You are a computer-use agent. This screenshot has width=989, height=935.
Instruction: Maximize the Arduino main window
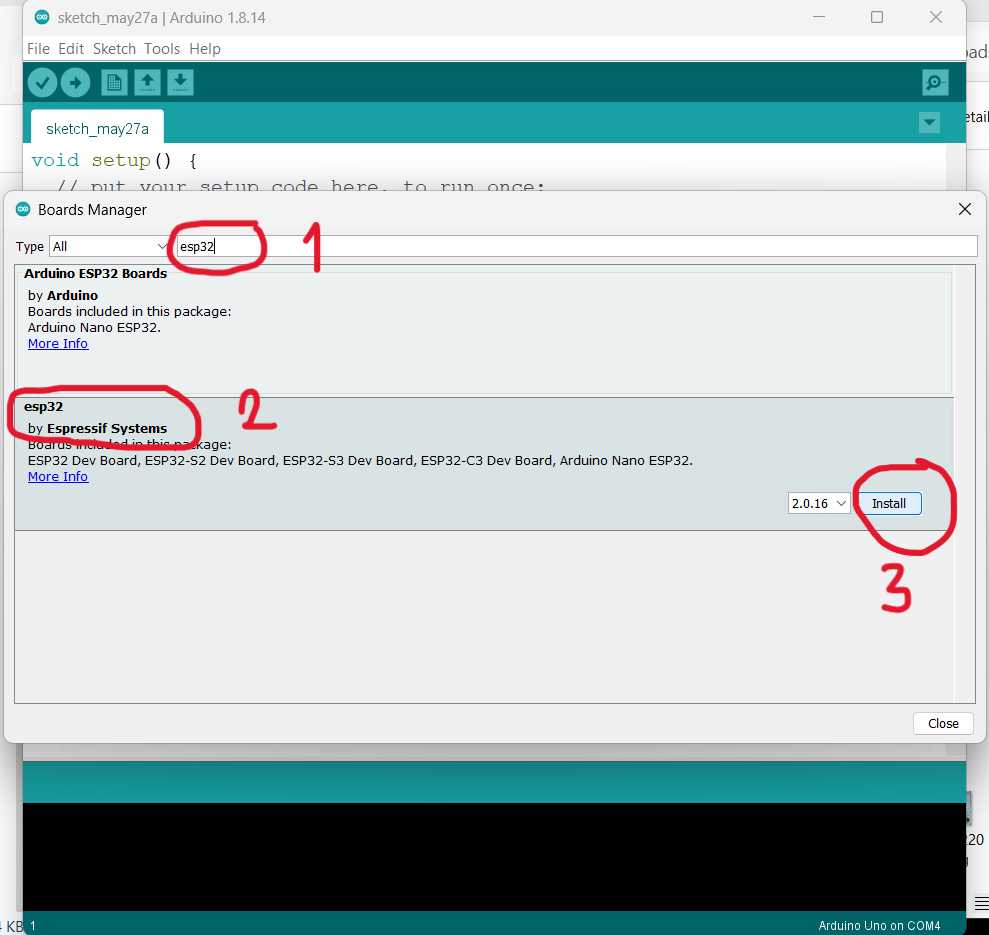click(877, 18)
